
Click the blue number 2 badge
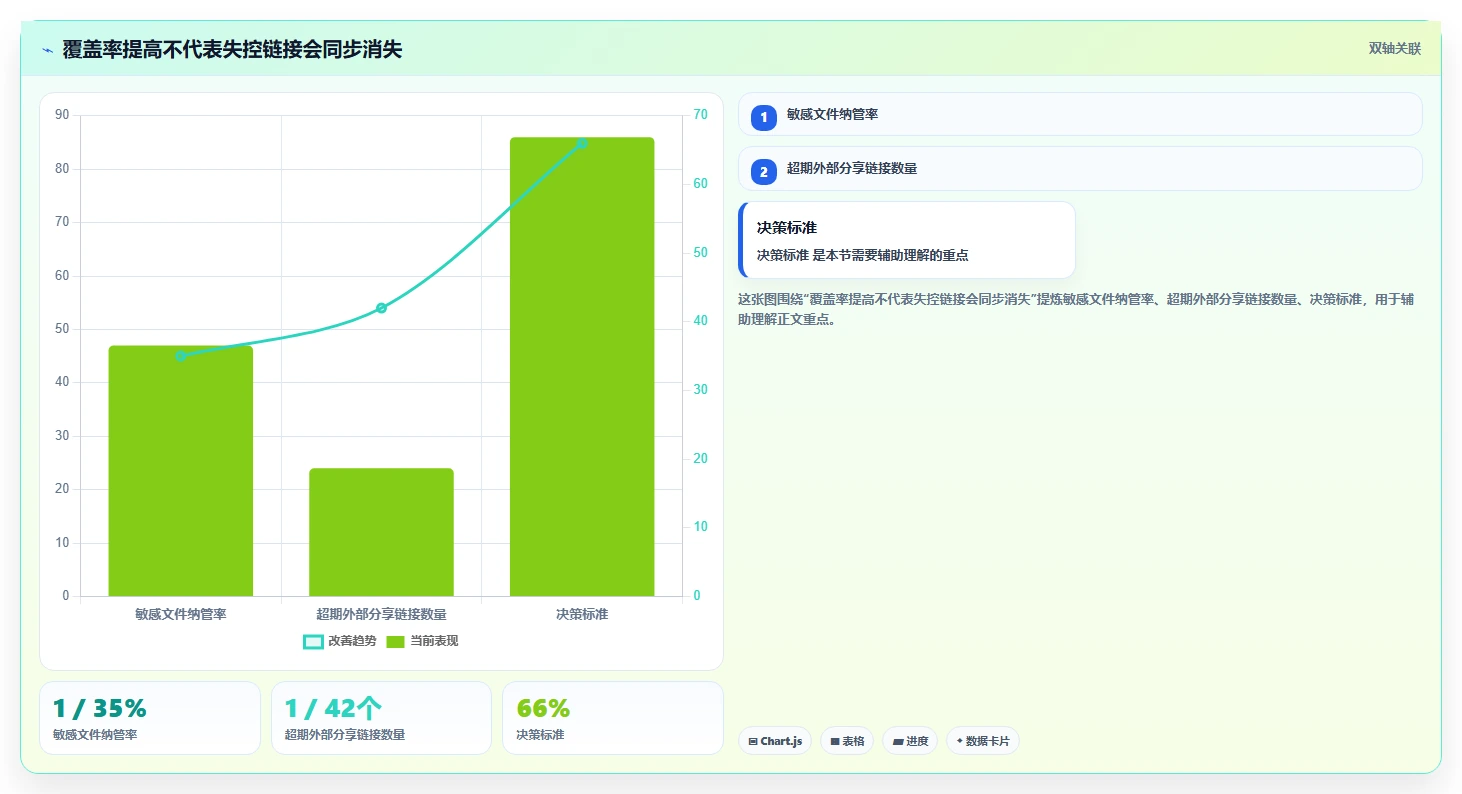click(764, 172)
